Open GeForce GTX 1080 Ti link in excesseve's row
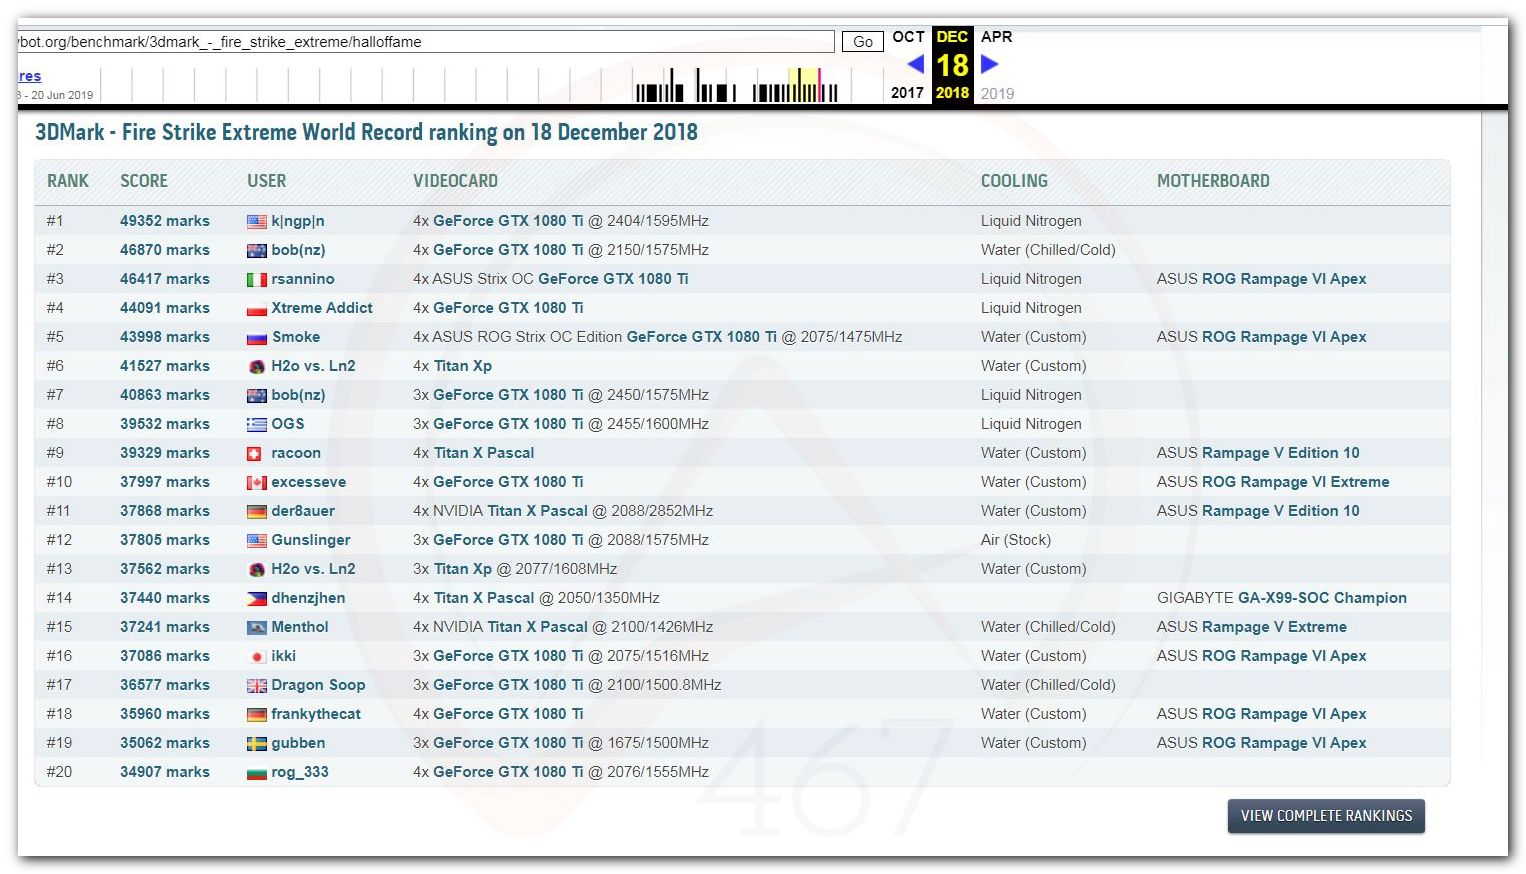Viewport: 1526px width, 874px height. click(x=508, y=482)
